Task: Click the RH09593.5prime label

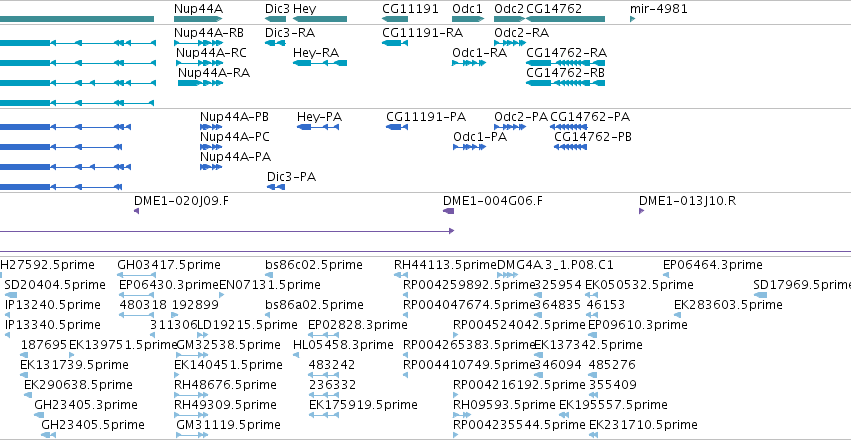Action: (x=504, y=405)
